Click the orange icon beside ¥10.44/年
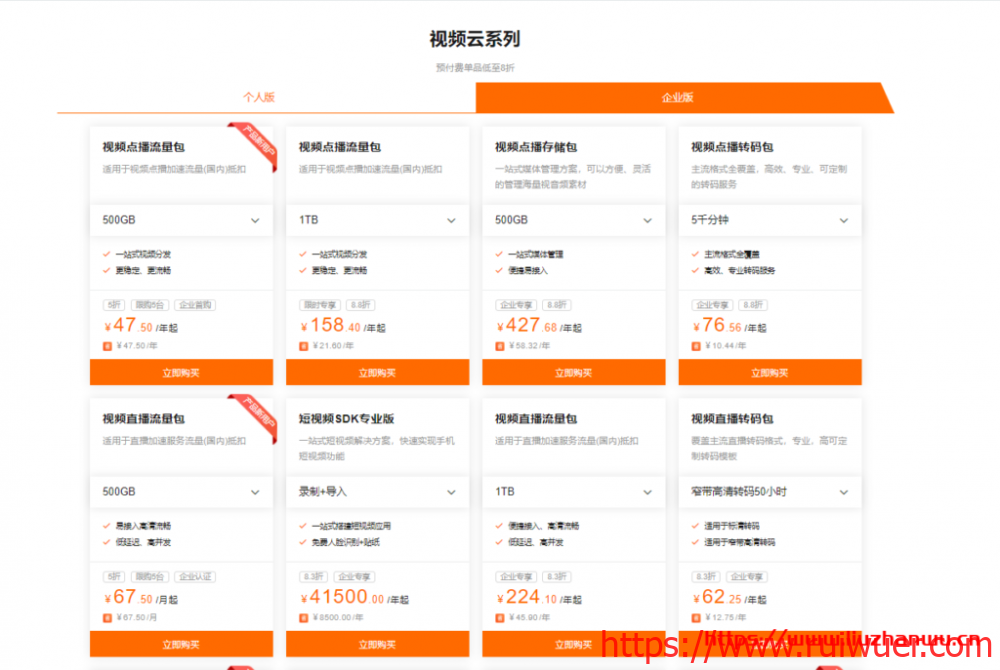 [x=695, y=346]
